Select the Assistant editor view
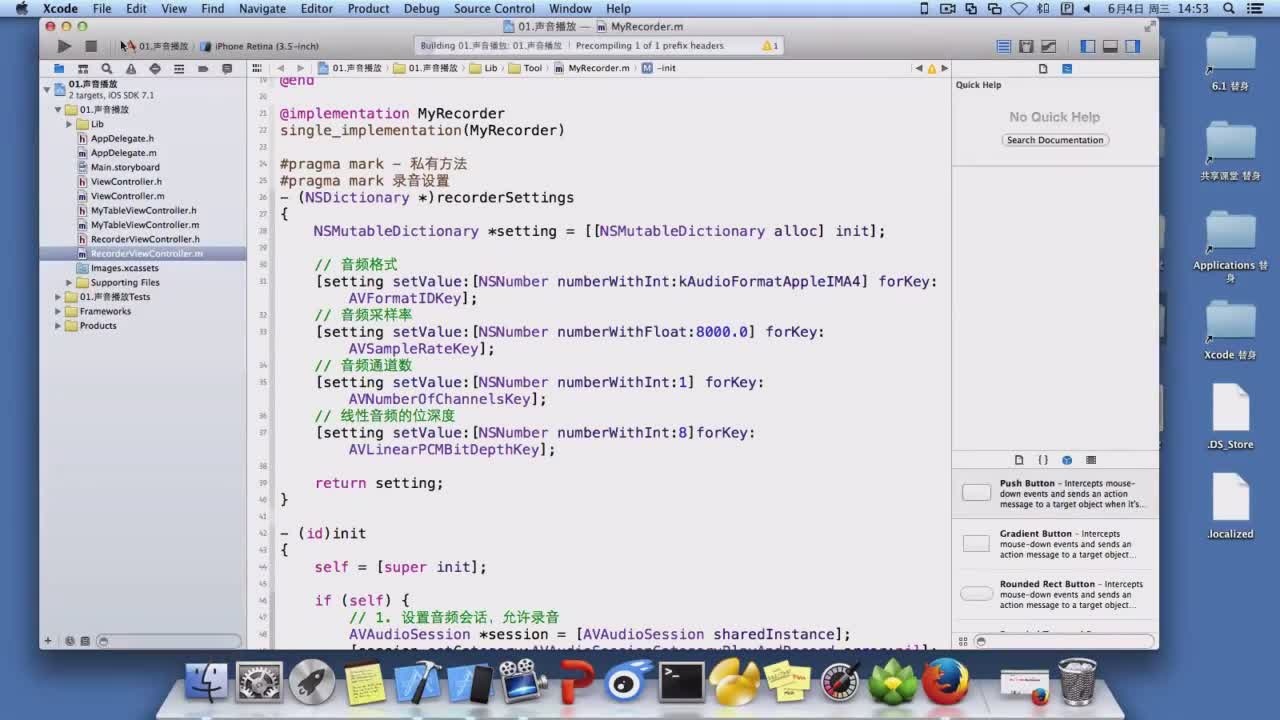1280x720 pixels. (1026, 46)
